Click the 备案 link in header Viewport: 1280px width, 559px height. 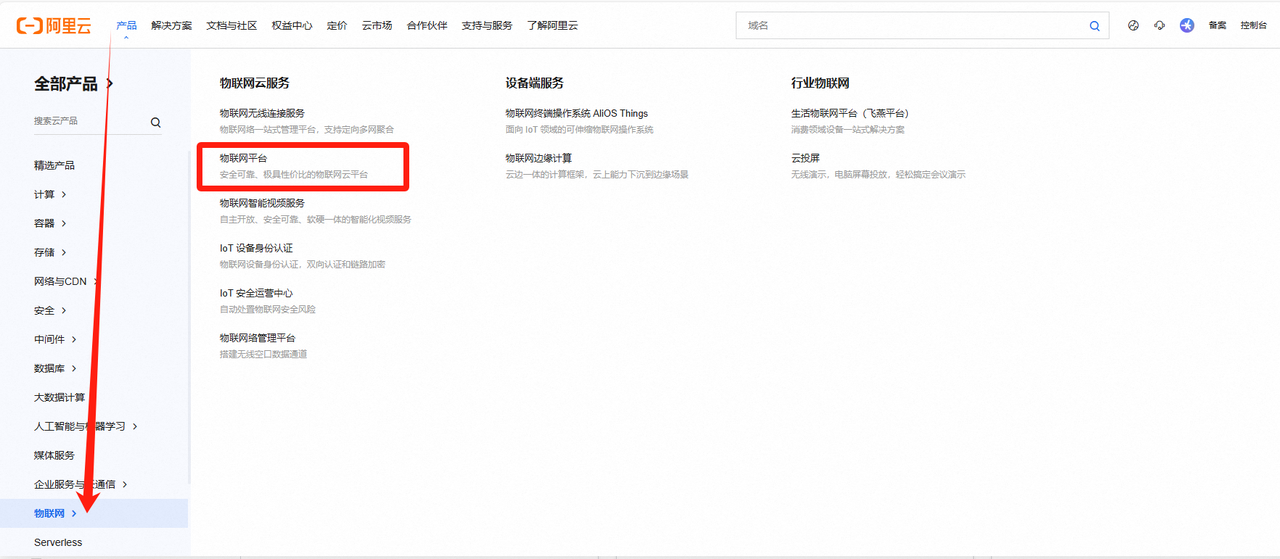pyautogui.click(x=1217, y=26)
